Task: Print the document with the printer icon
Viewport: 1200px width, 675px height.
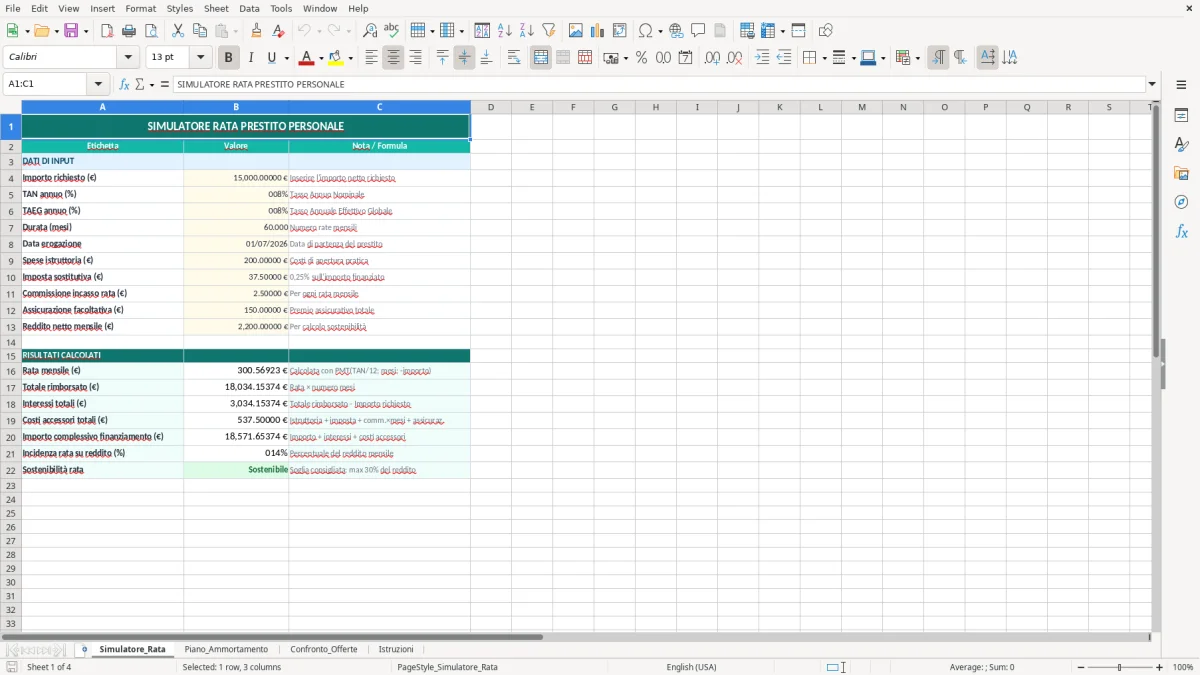Action: point(129,31)
